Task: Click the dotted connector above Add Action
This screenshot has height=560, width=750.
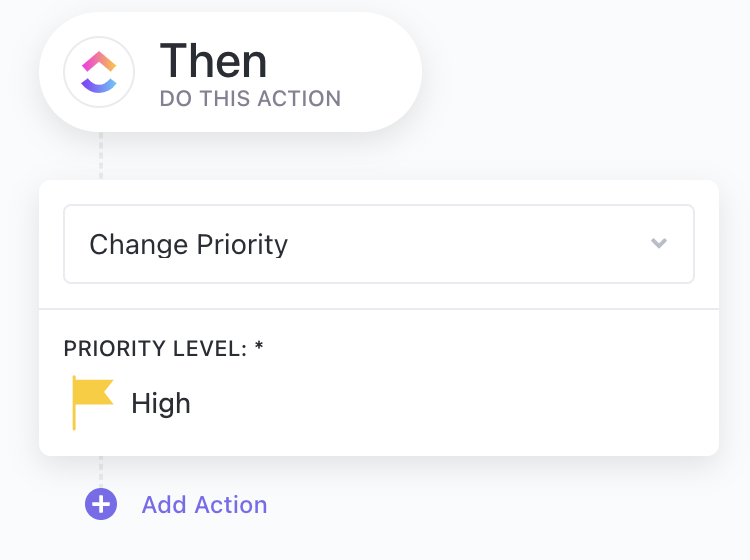Action: (x=101, y=472)
